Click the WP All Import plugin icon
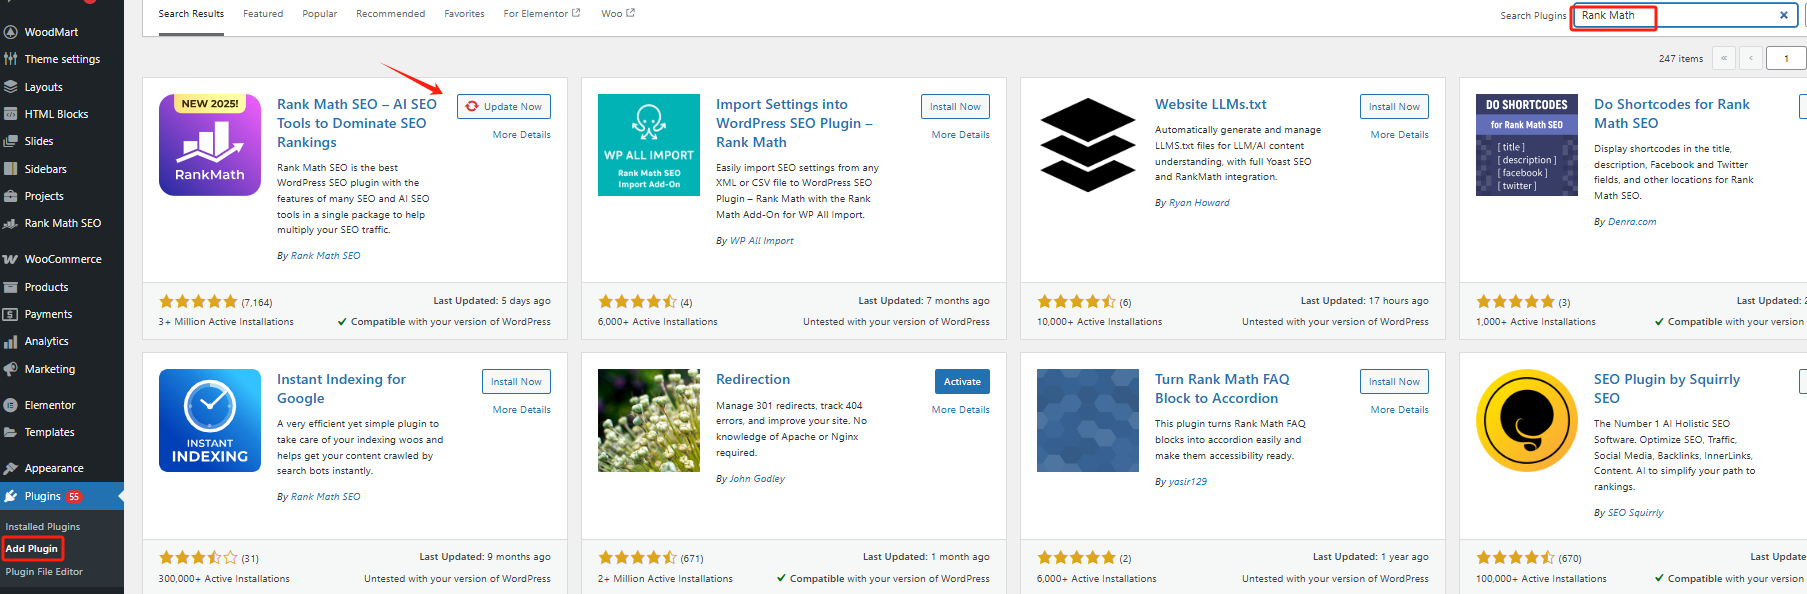Screen dimensions: 1807x594 (648, 145)
